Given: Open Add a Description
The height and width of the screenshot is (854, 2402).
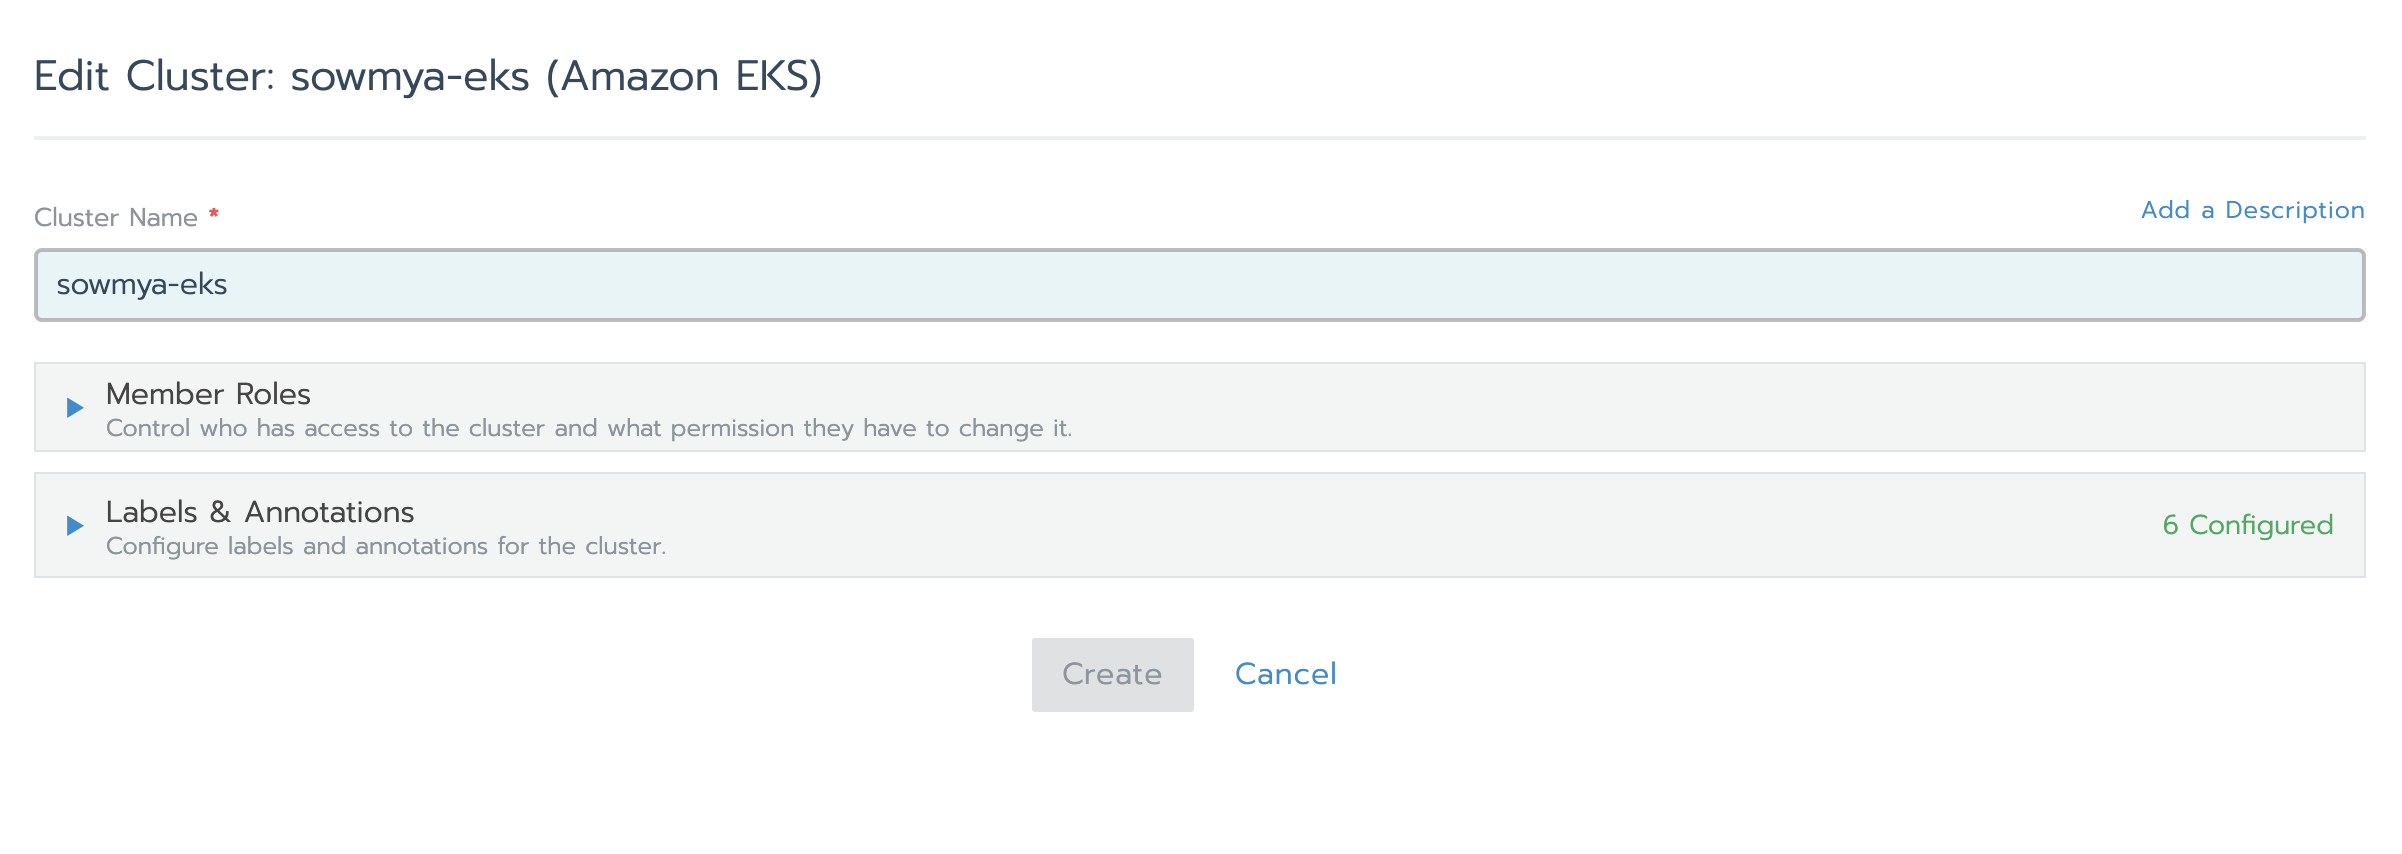Looking at the screenshot, I should point(2252,210).
